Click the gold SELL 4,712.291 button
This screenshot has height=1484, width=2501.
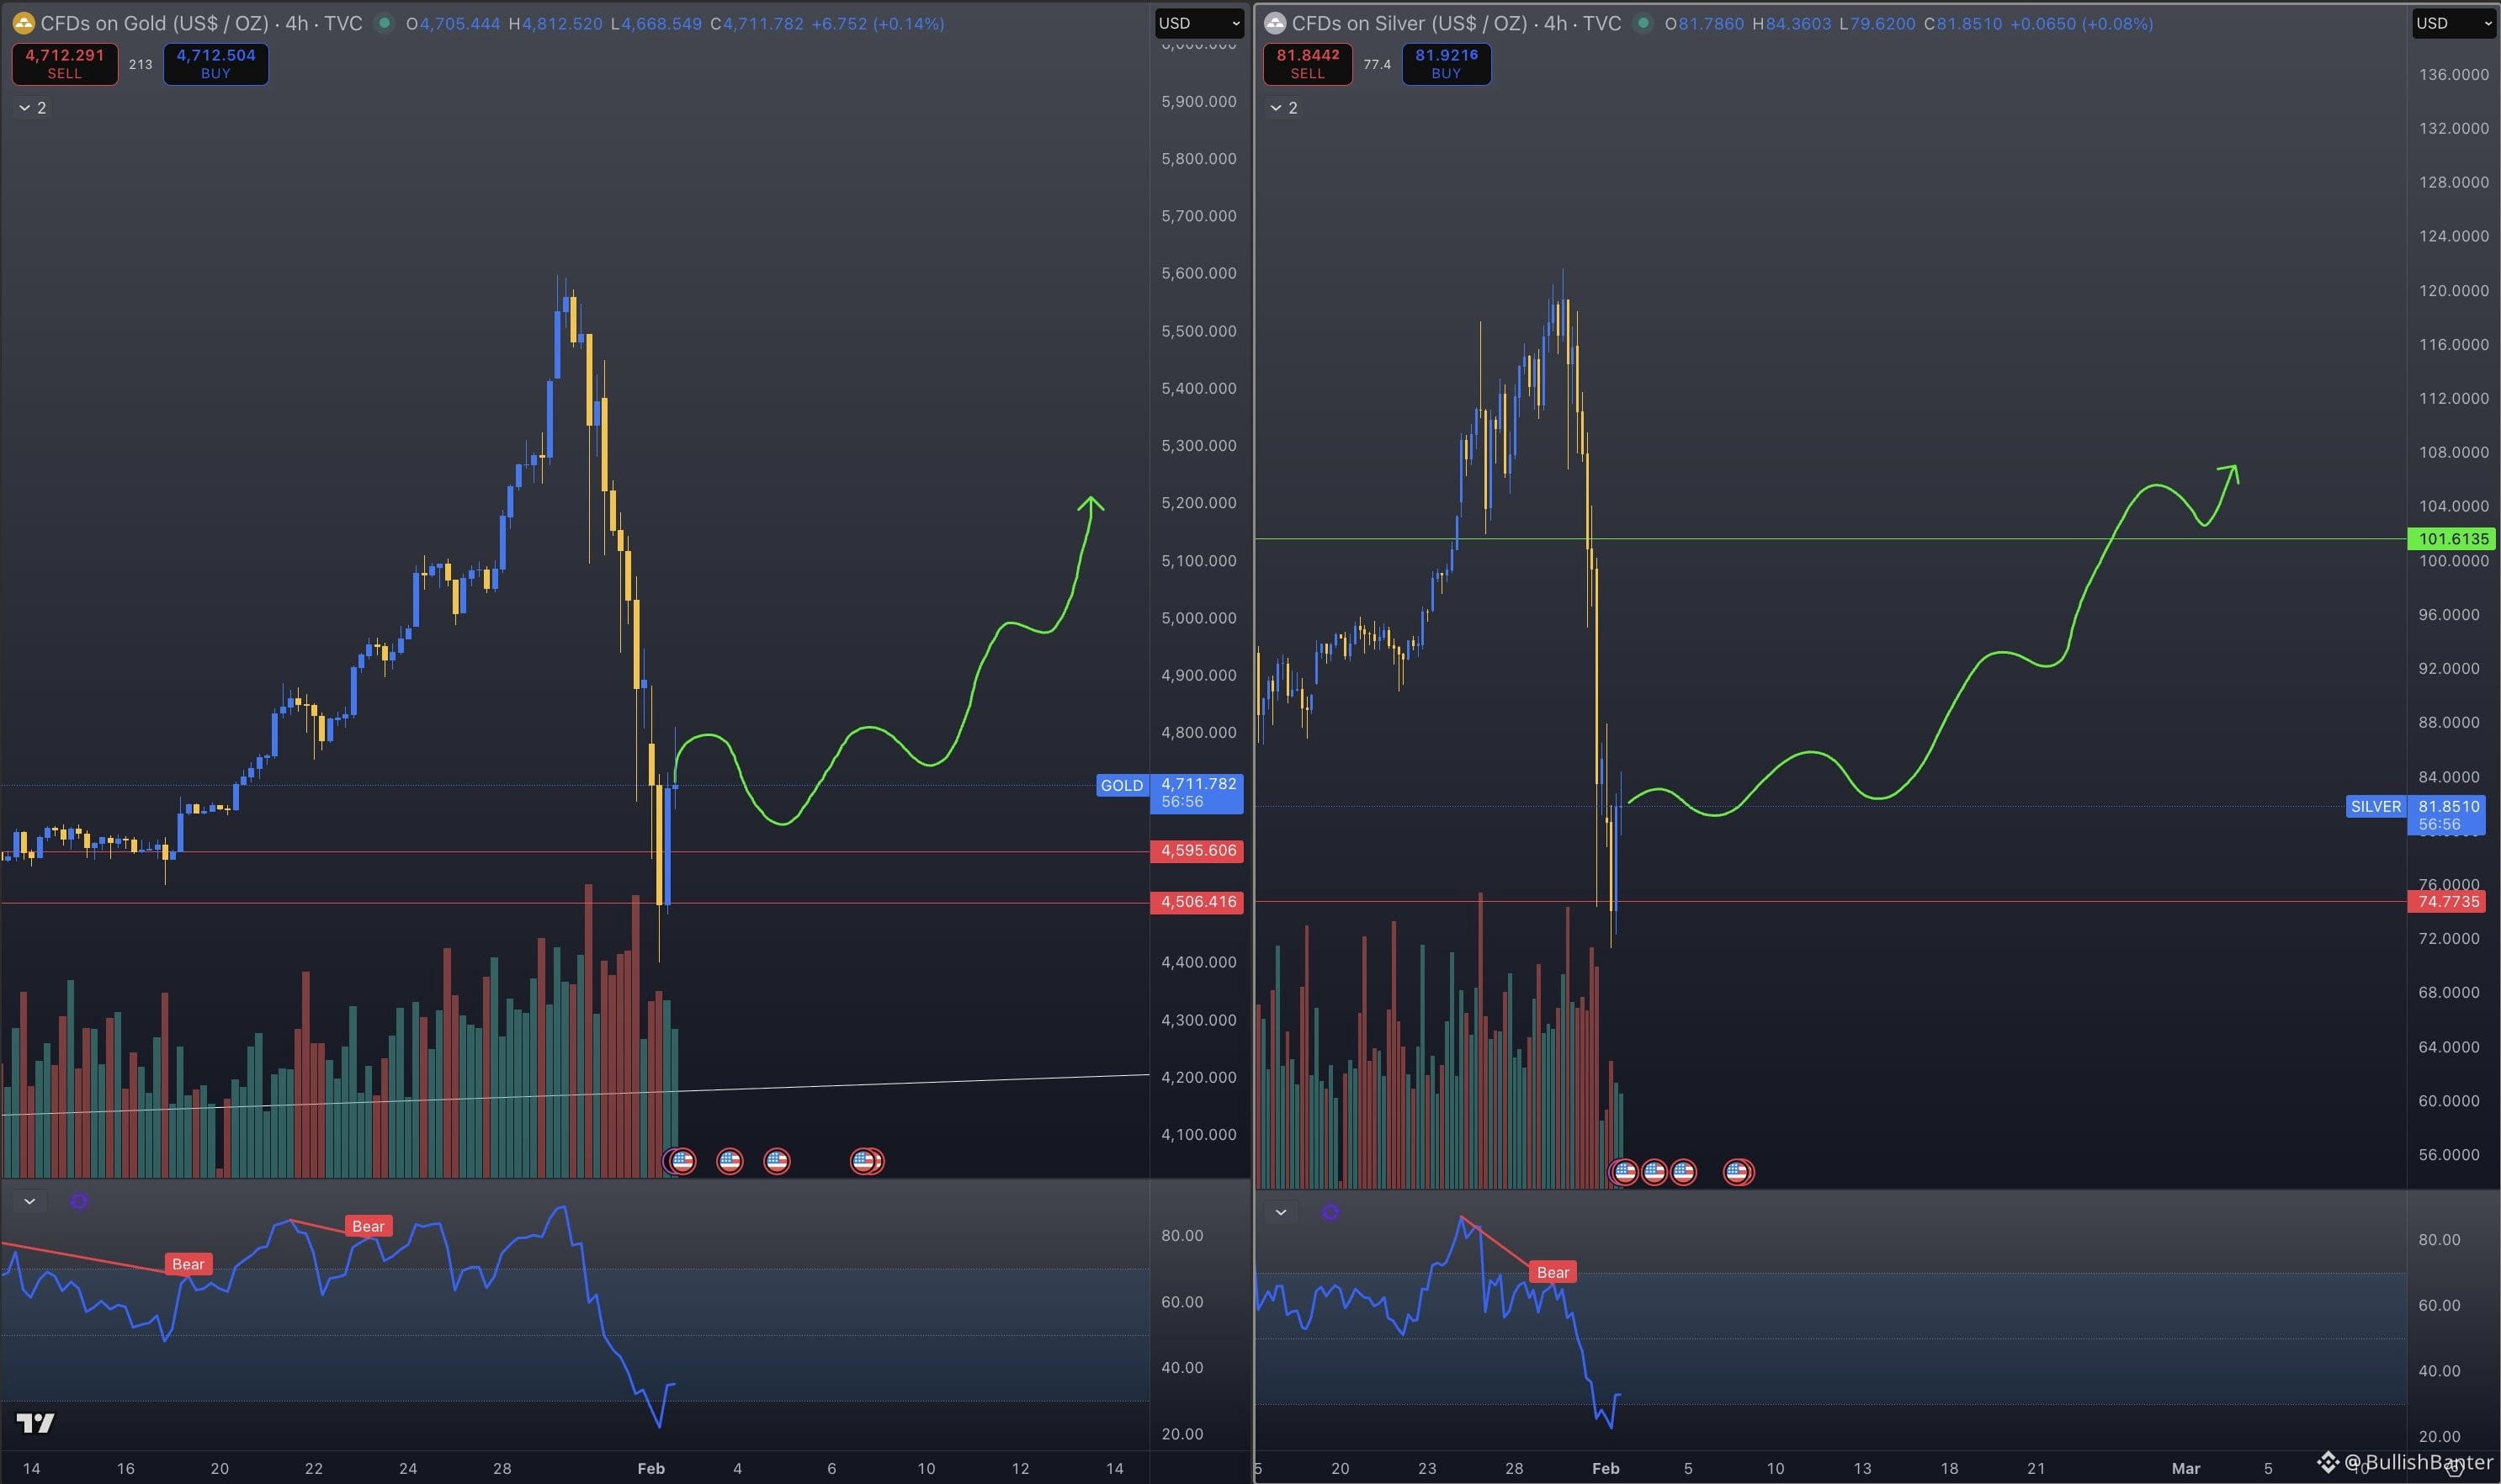pos(65,64)
